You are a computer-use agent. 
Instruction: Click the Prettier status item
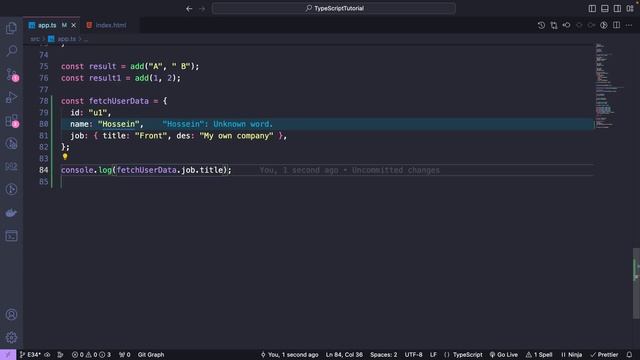point(604,355)
